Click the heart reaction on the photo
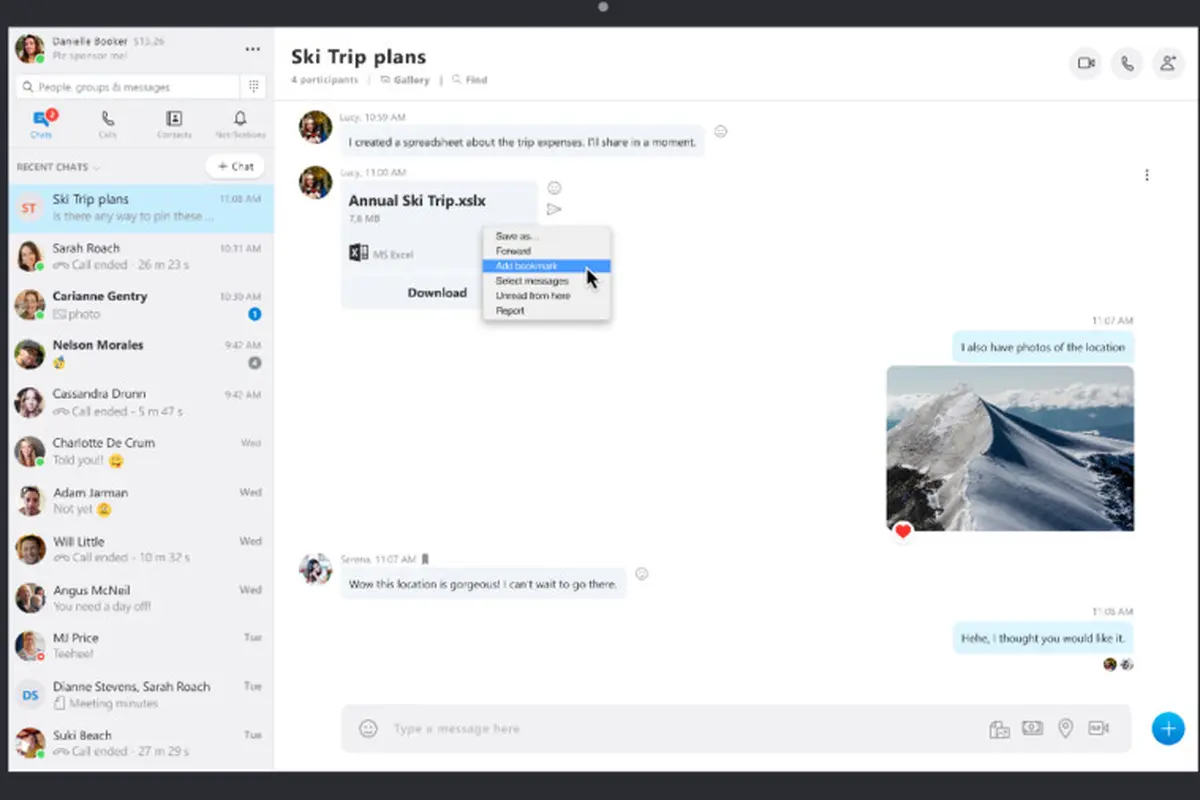Viewport: 1200px width, 800px height. [903, 531]
